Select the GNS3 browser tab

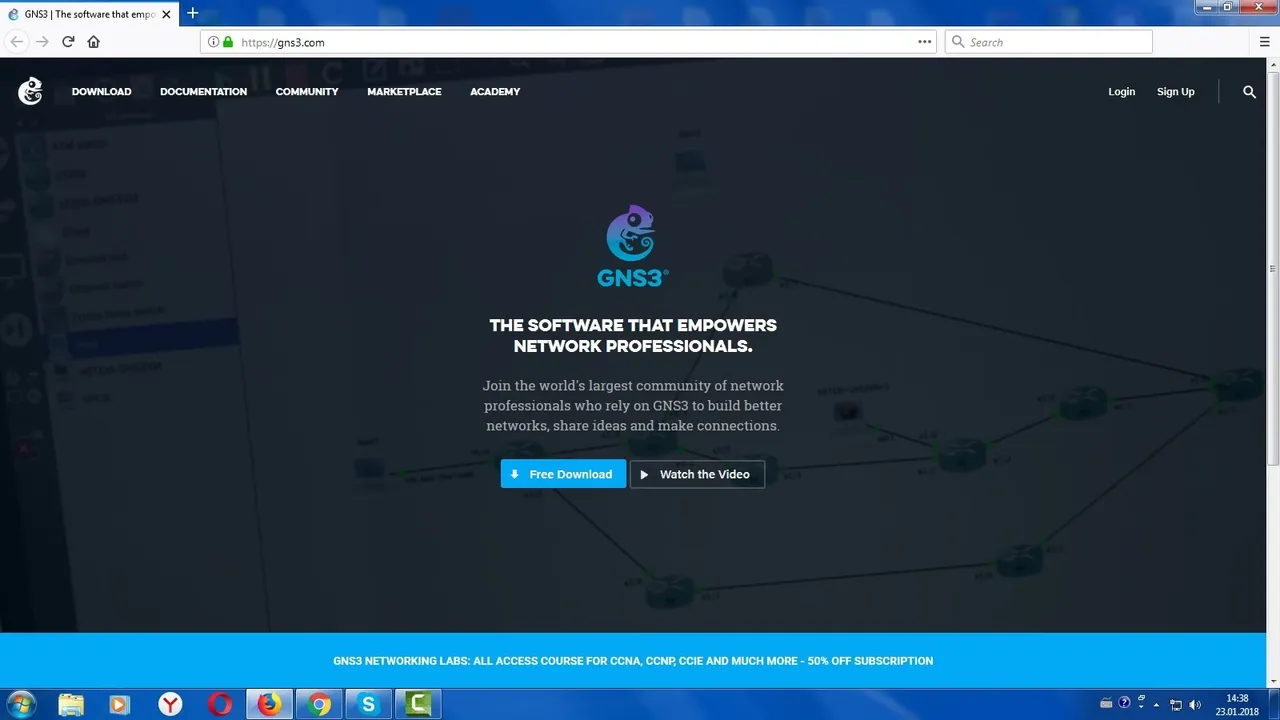(89, 14)
